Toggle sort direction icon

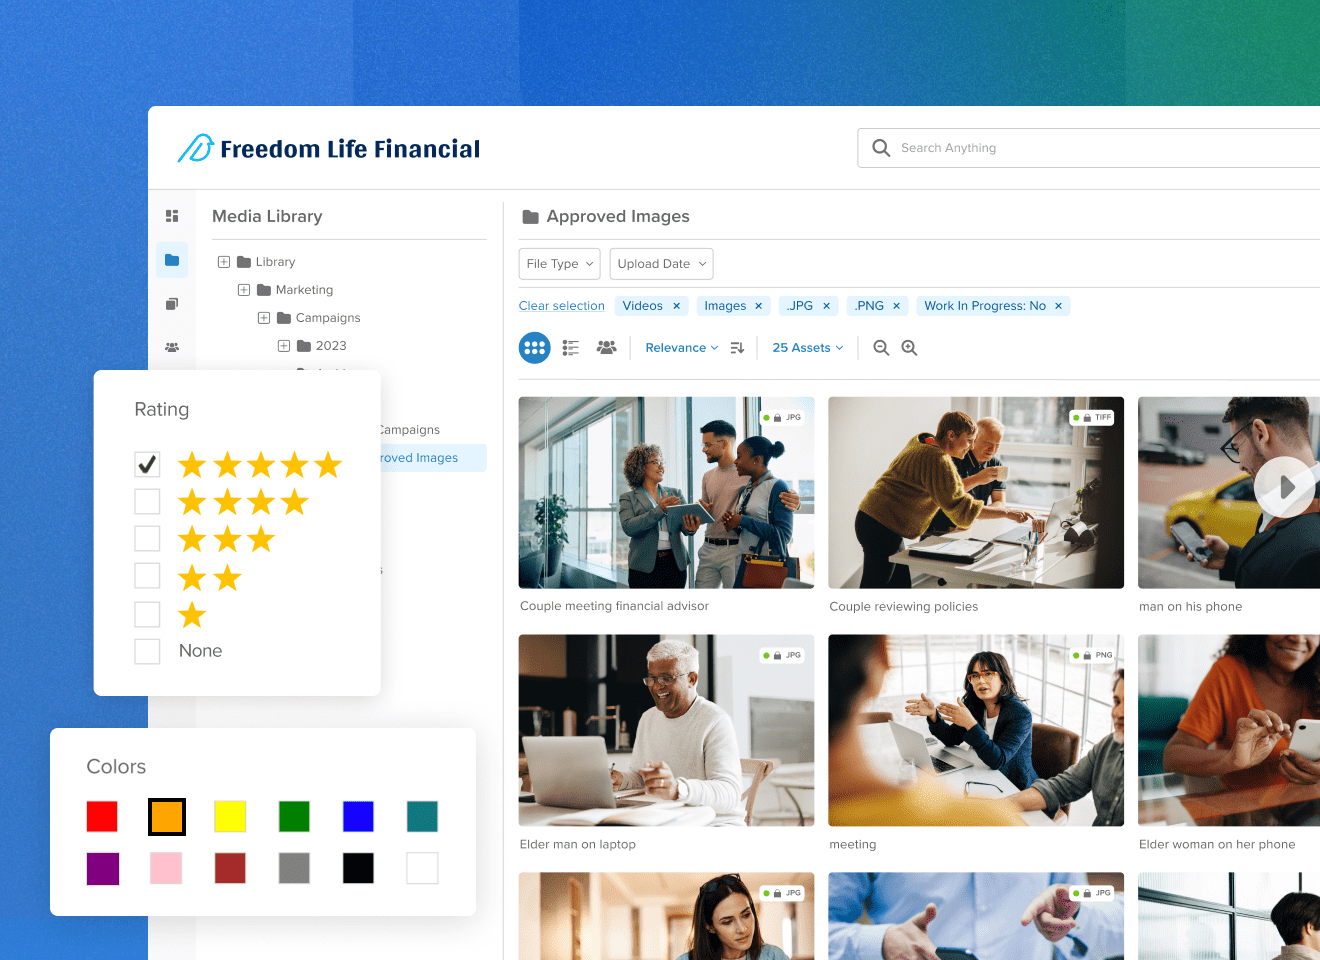click(x=738, y=348)
